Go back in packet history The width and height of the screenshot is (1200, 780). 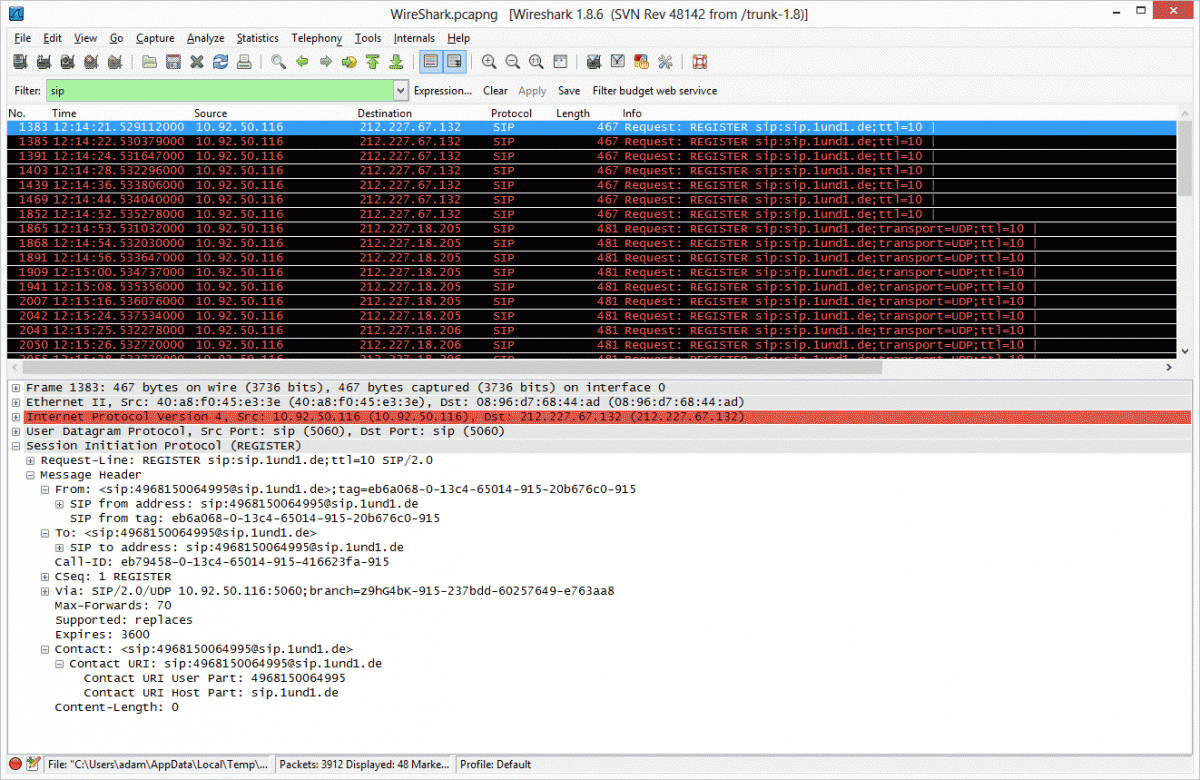tap(302, 62)
